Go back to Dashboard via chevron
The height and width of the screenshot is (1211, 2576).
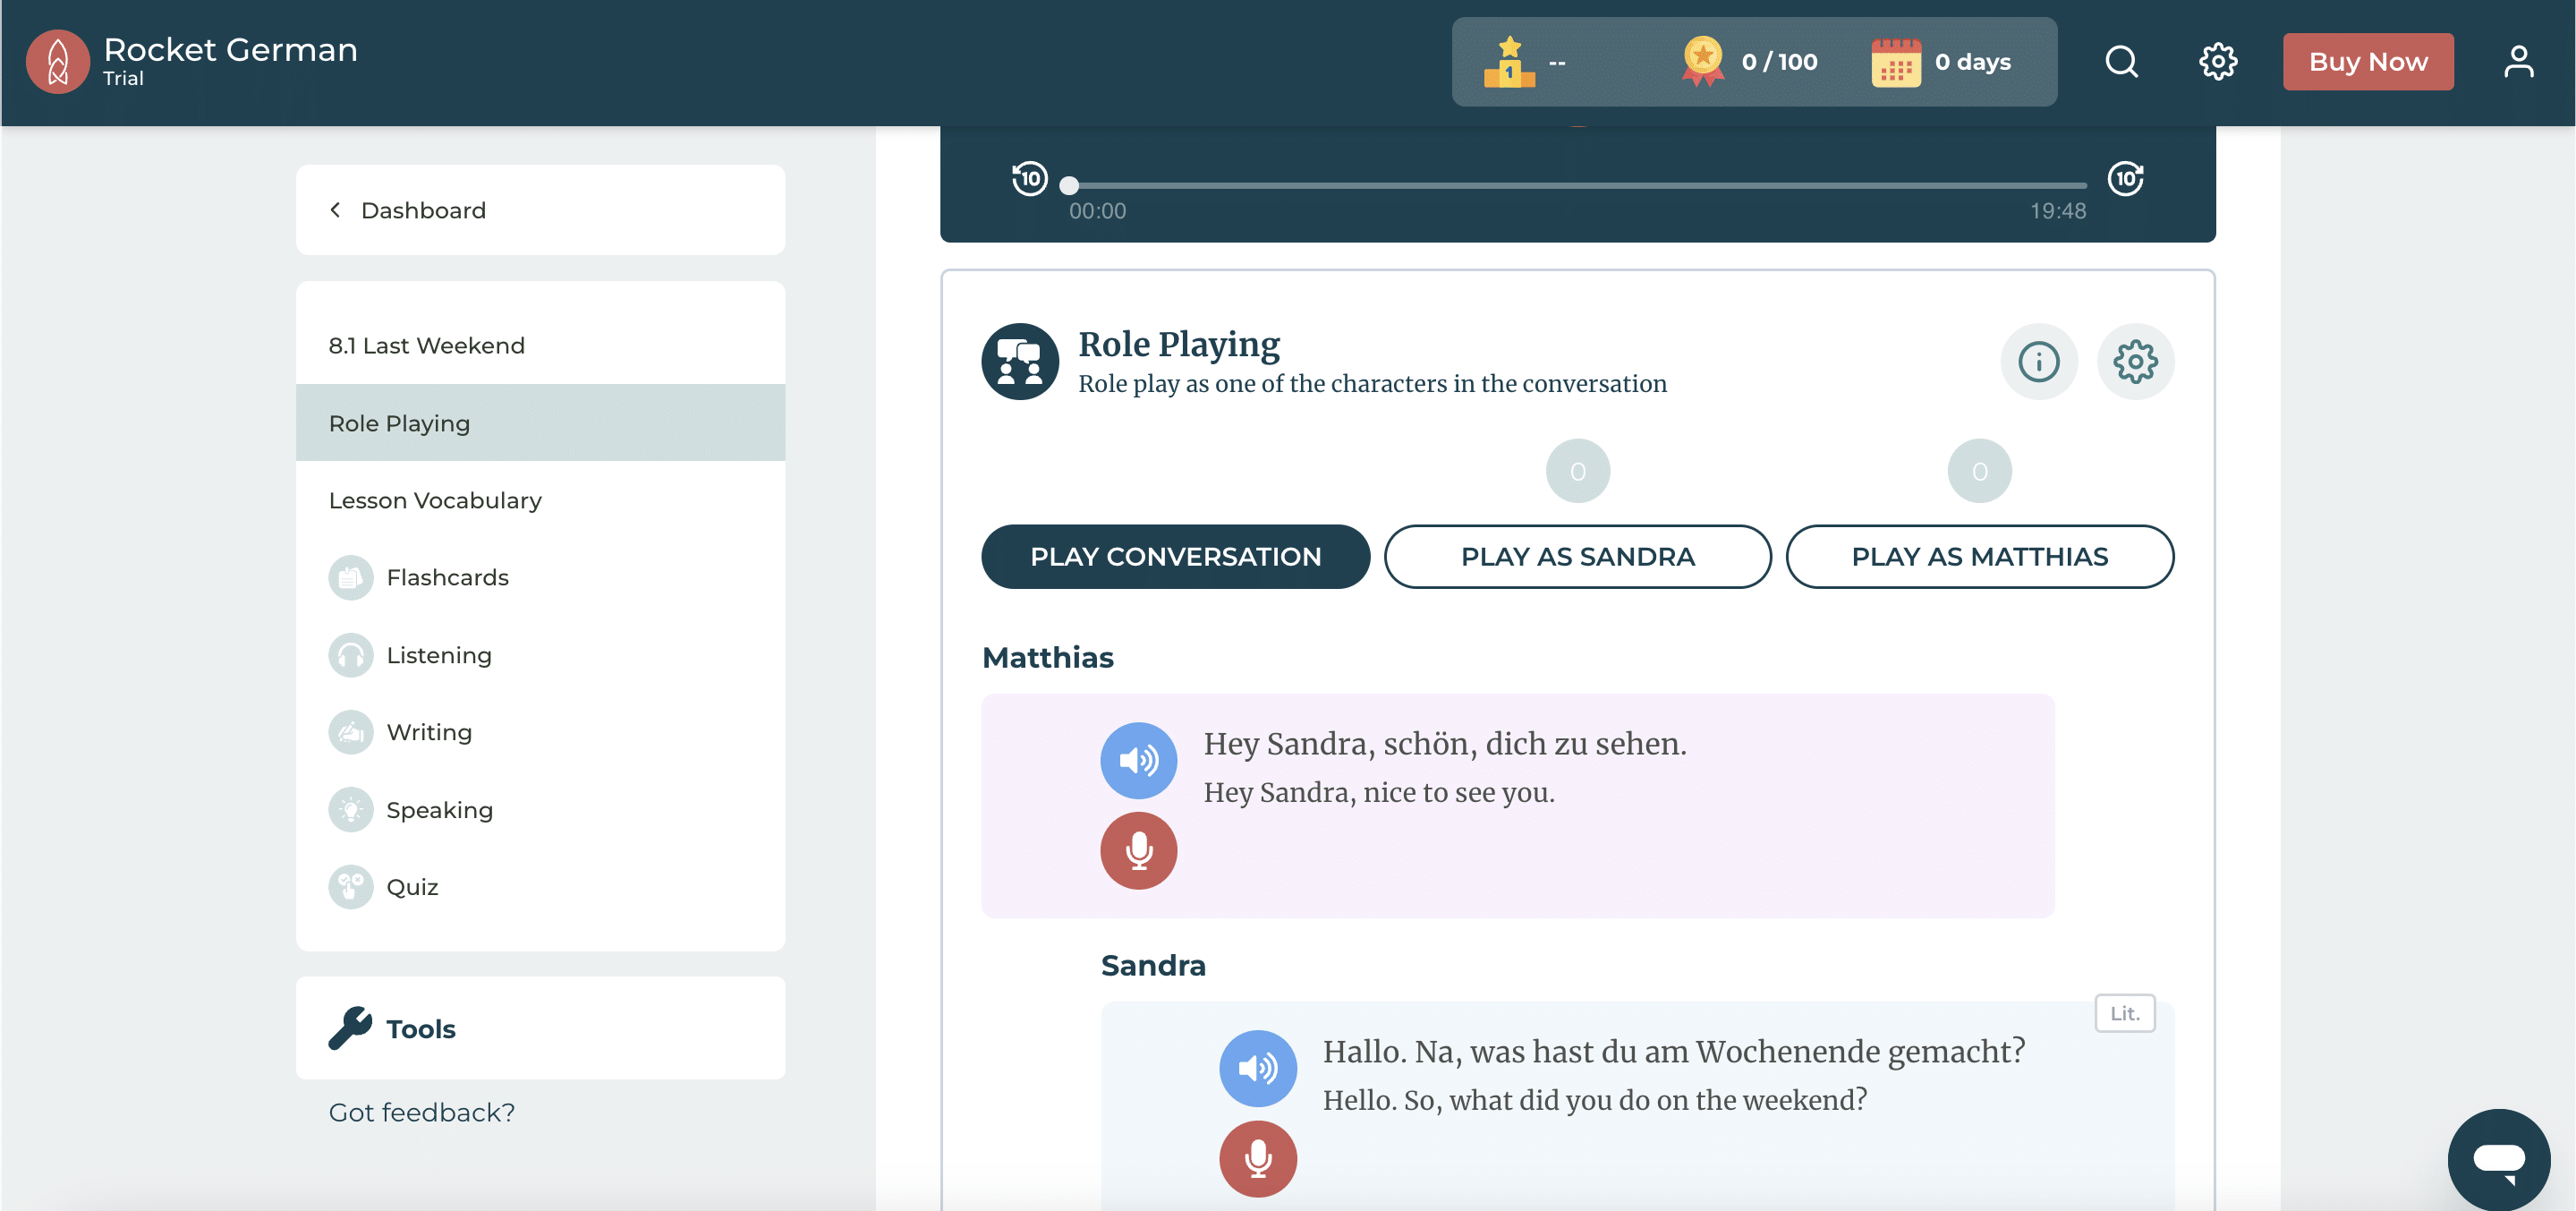336,210
